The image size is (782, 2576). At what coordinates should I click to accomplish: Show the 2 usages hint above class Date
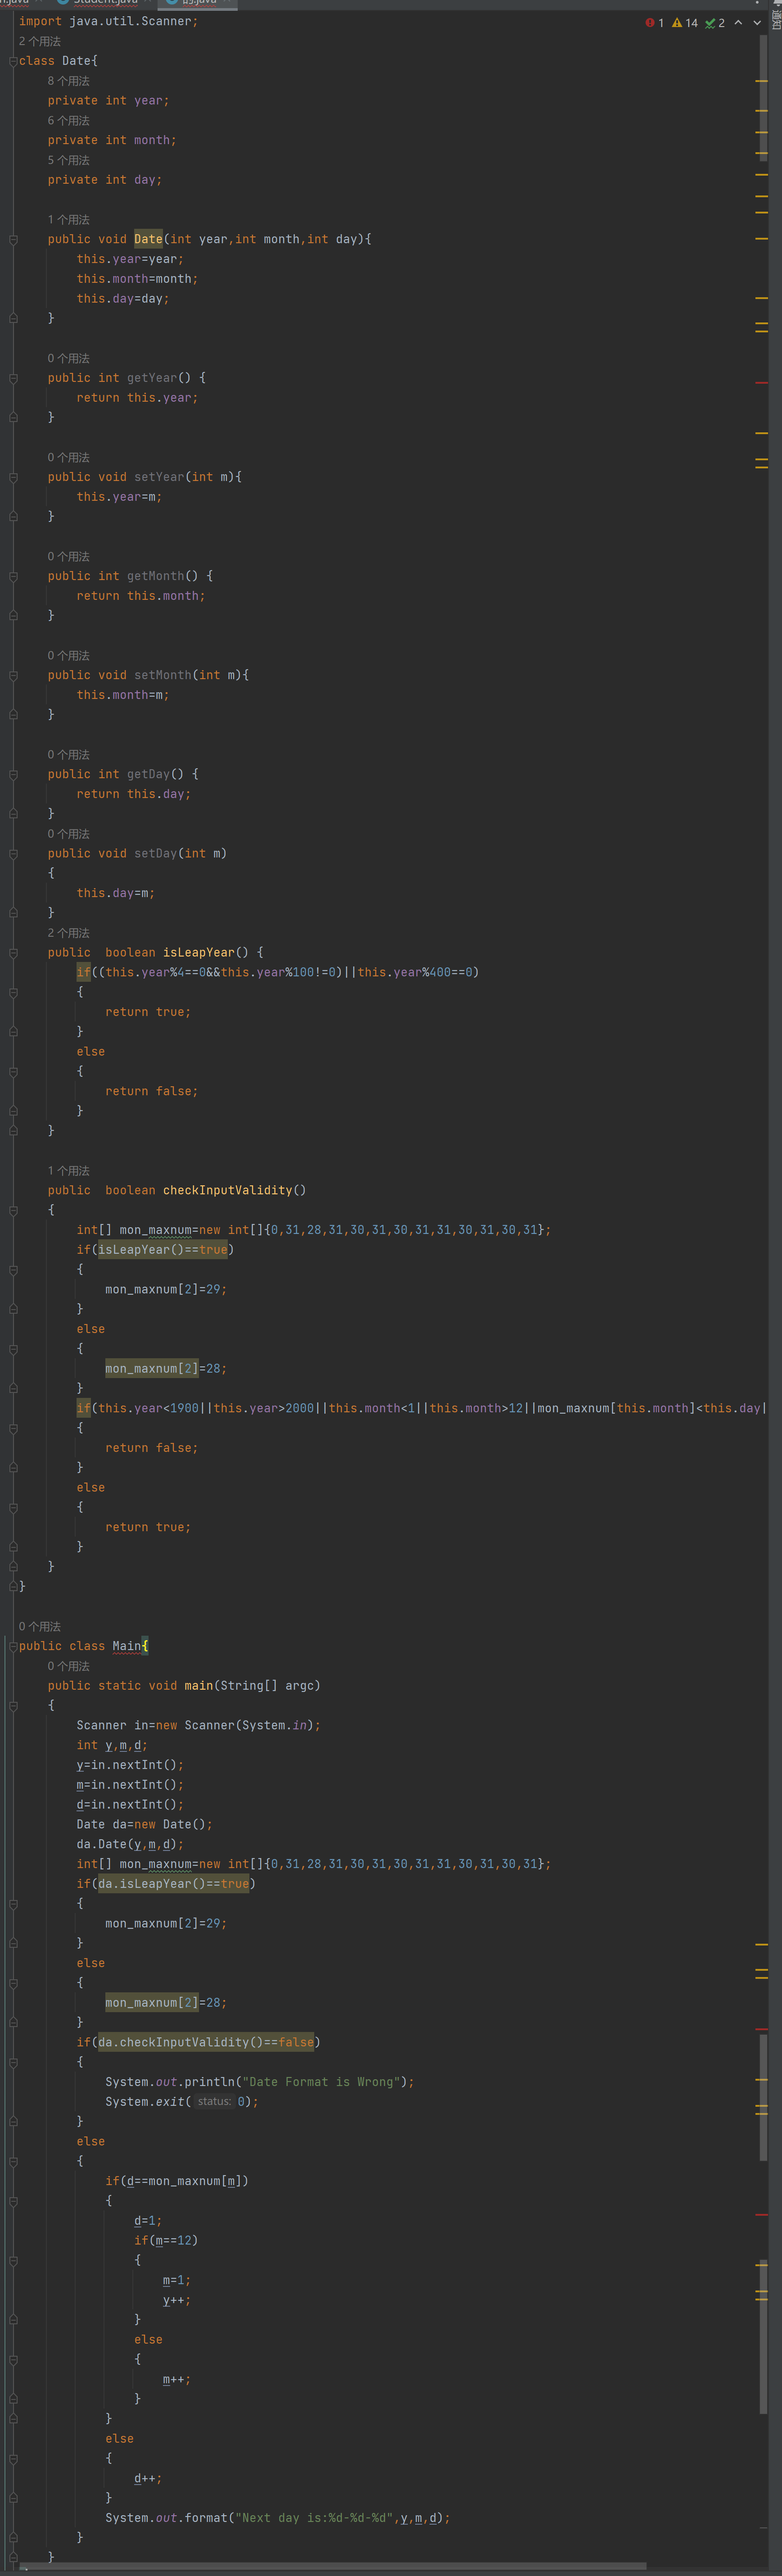point(40,41)
